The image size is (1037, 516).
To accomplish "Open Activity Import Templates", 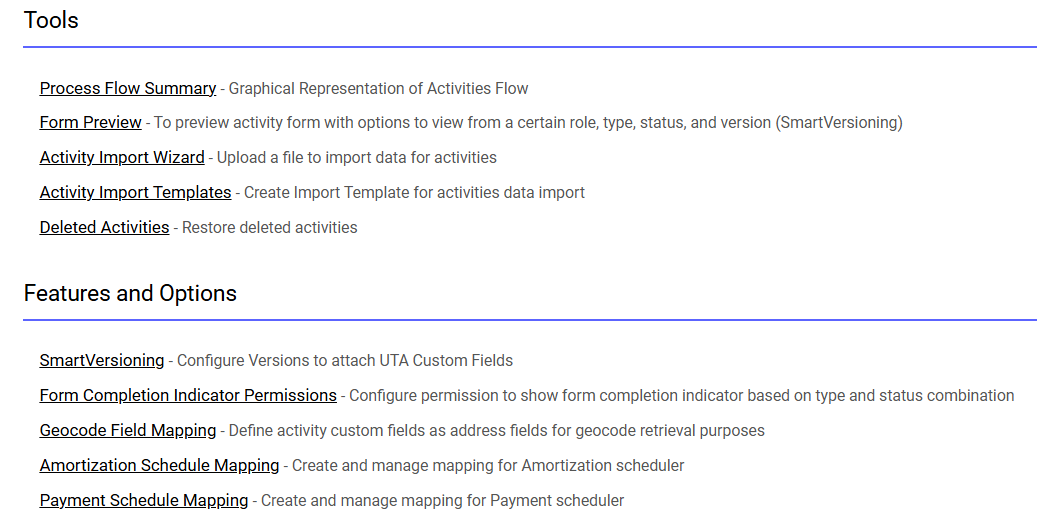I will 136,193.
